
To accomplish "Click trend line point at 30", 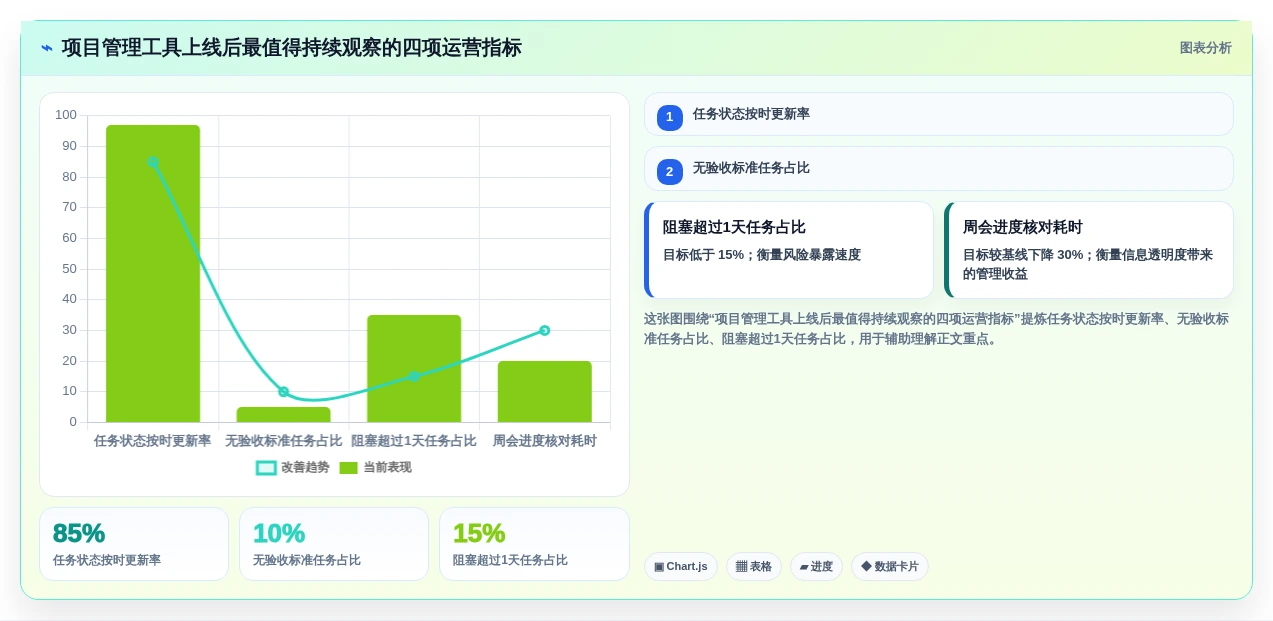I will [x=544, y=330].
